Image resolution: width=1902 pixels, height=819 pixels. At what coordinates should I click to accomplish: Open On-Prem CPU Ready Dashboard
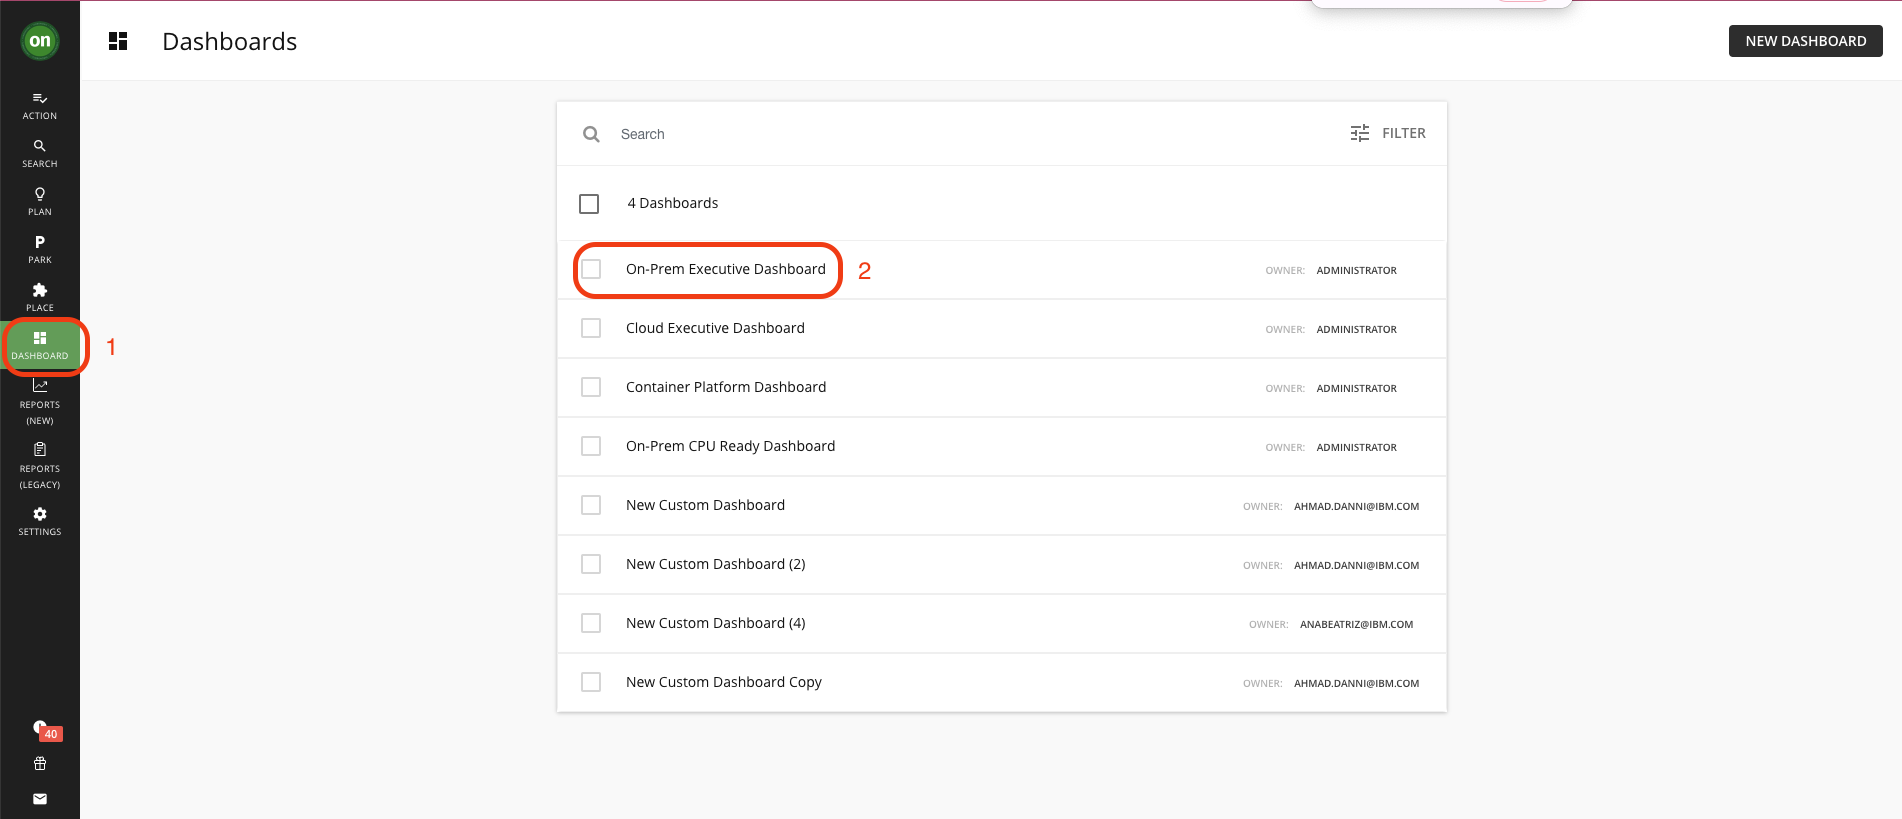pyautogui.click(x=730, y=446)
